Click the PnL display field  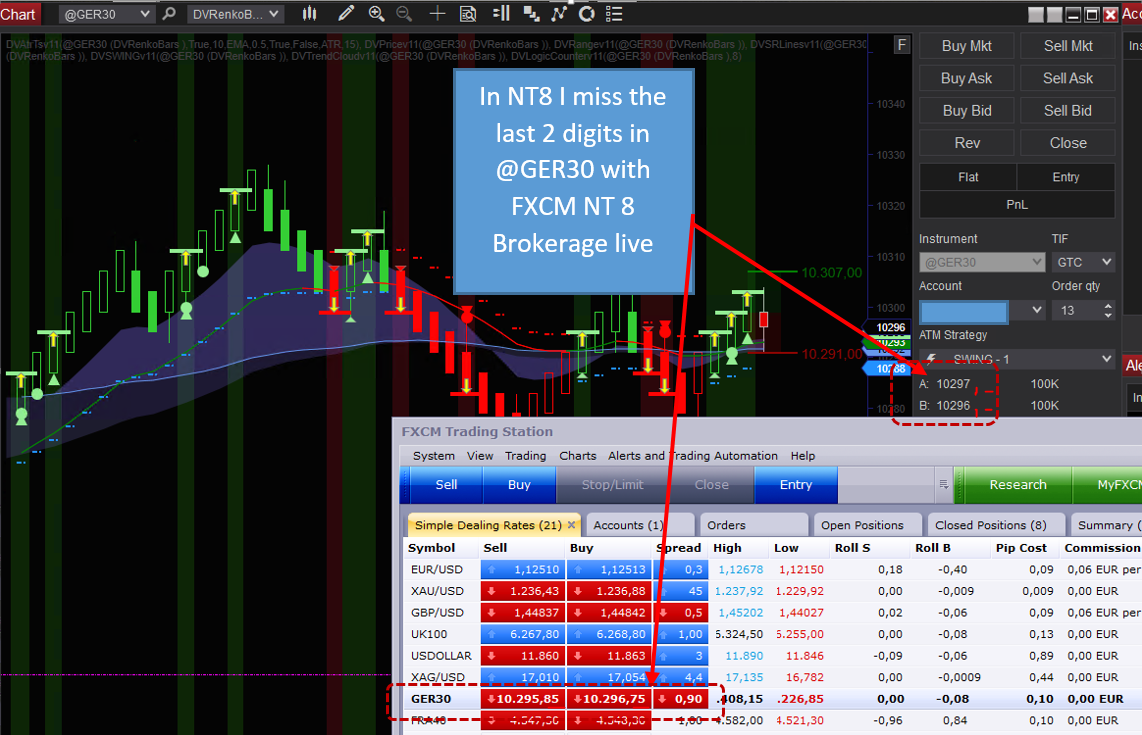click(1017, 205)
